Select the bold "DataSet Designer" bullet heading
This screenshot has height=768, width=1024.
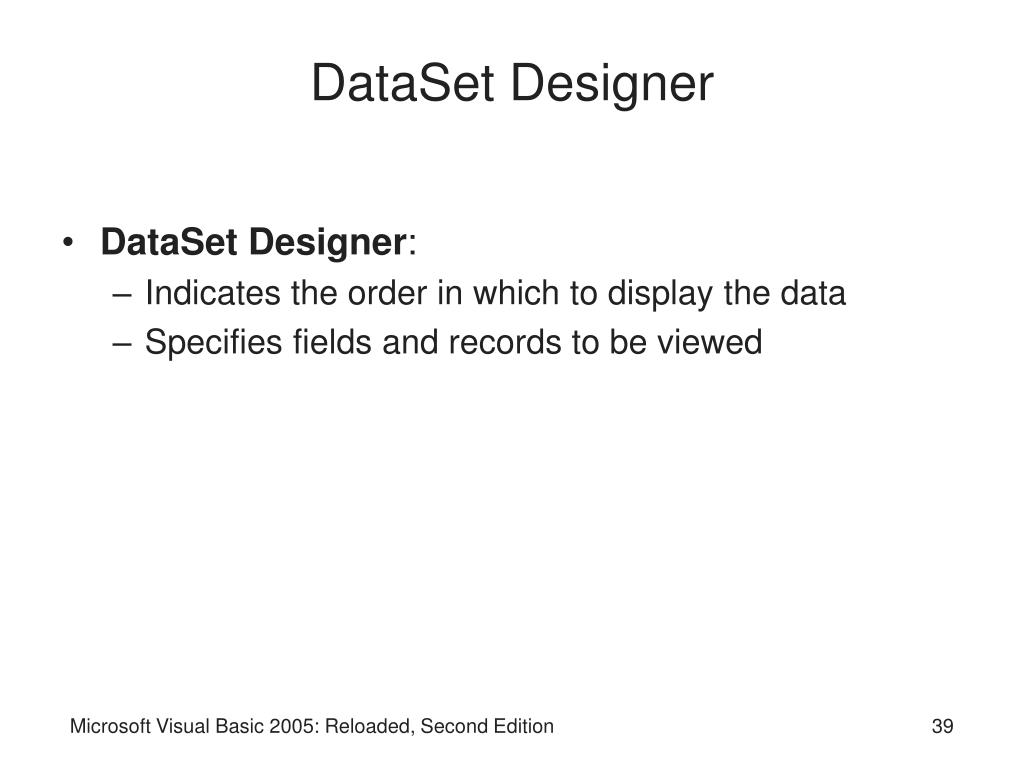point(253,243)
